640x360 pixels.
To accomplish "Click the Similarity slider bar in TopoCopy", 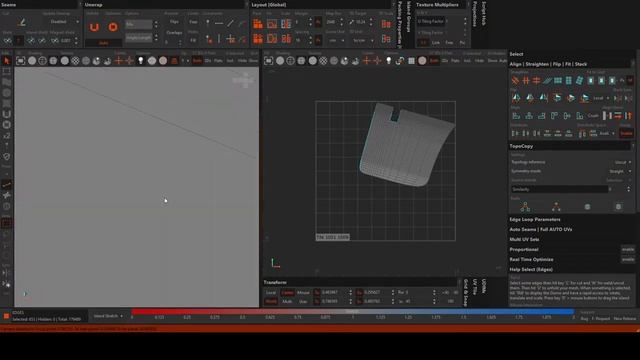I will [x=559, y=189].
